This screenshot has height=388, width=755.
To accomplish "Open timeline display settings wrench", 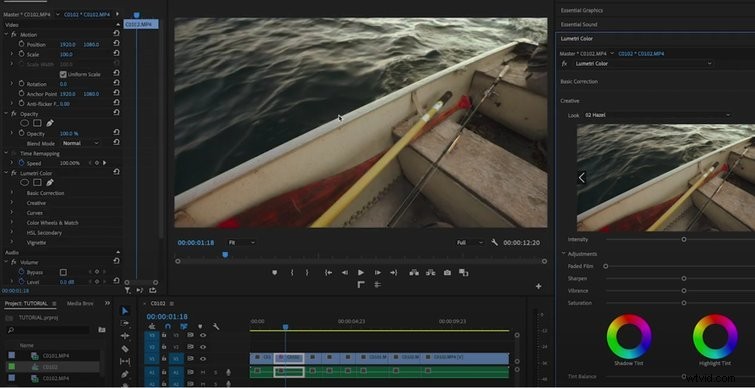I will (x=216, y=326).
